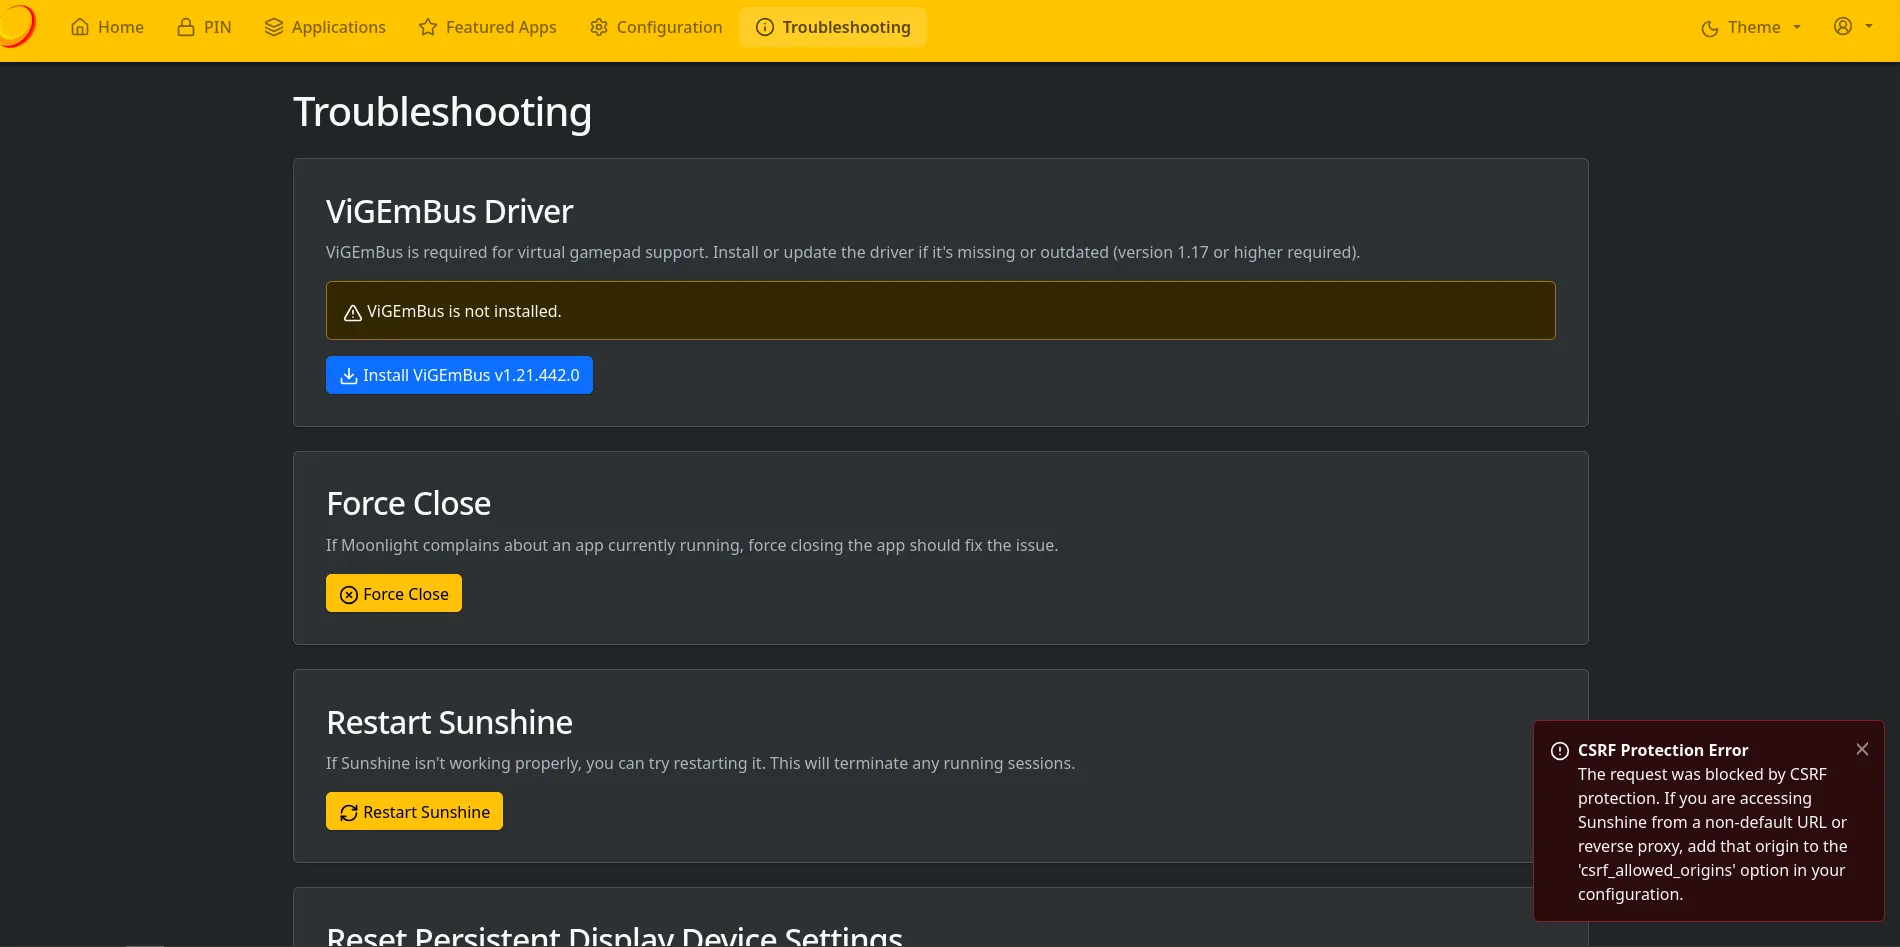Select the Troubleshooting tab
The image size is (1900, 947).
coord(833,27)
